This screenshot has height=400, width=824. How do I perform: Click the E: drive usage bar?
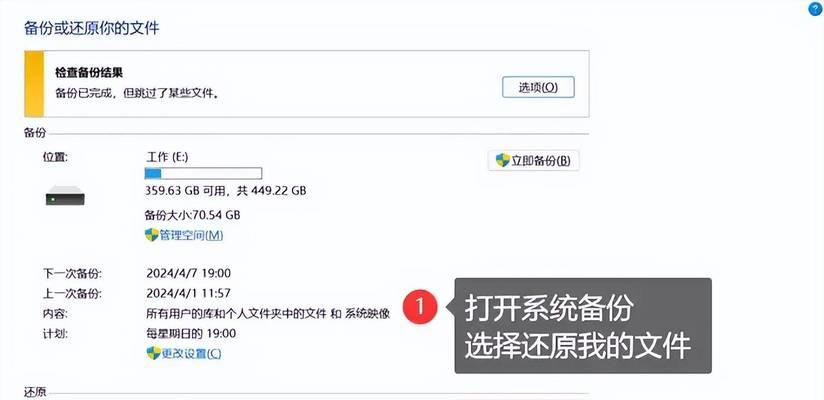pyautogui.click(x=203, y=173)
